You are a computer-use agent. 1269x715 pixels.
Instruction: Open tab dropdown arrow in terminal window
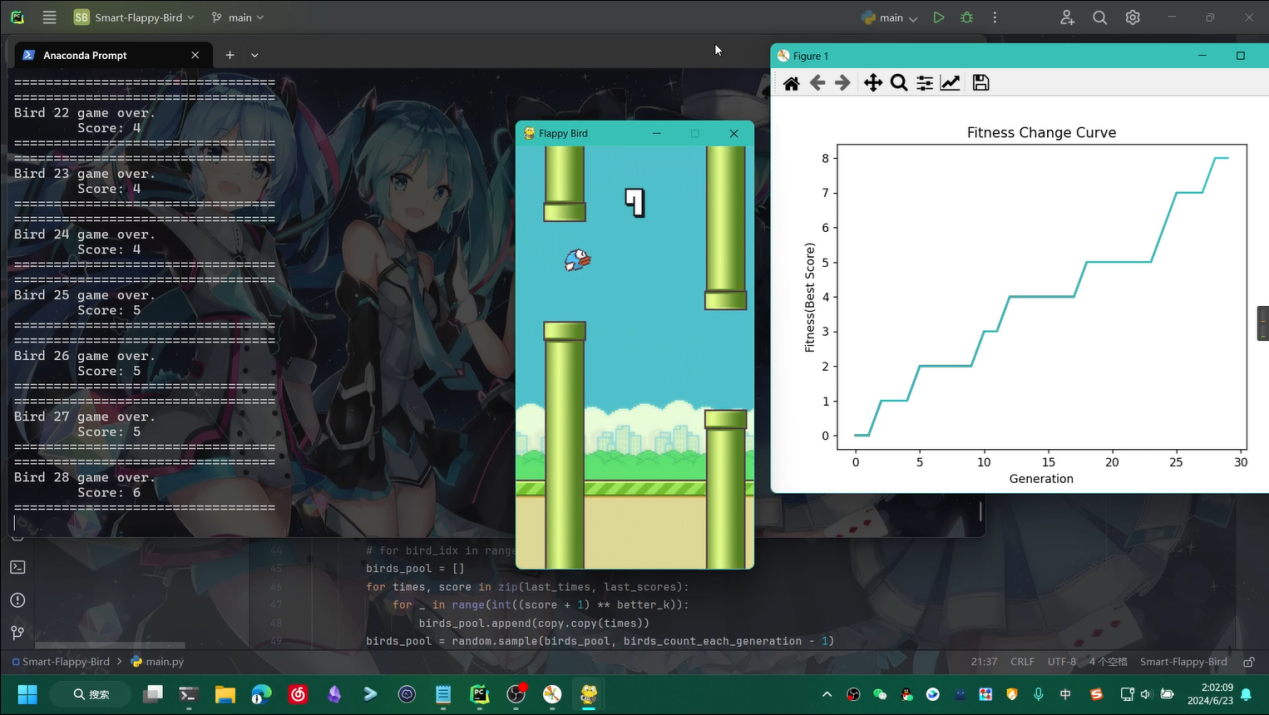pos(255,55)
